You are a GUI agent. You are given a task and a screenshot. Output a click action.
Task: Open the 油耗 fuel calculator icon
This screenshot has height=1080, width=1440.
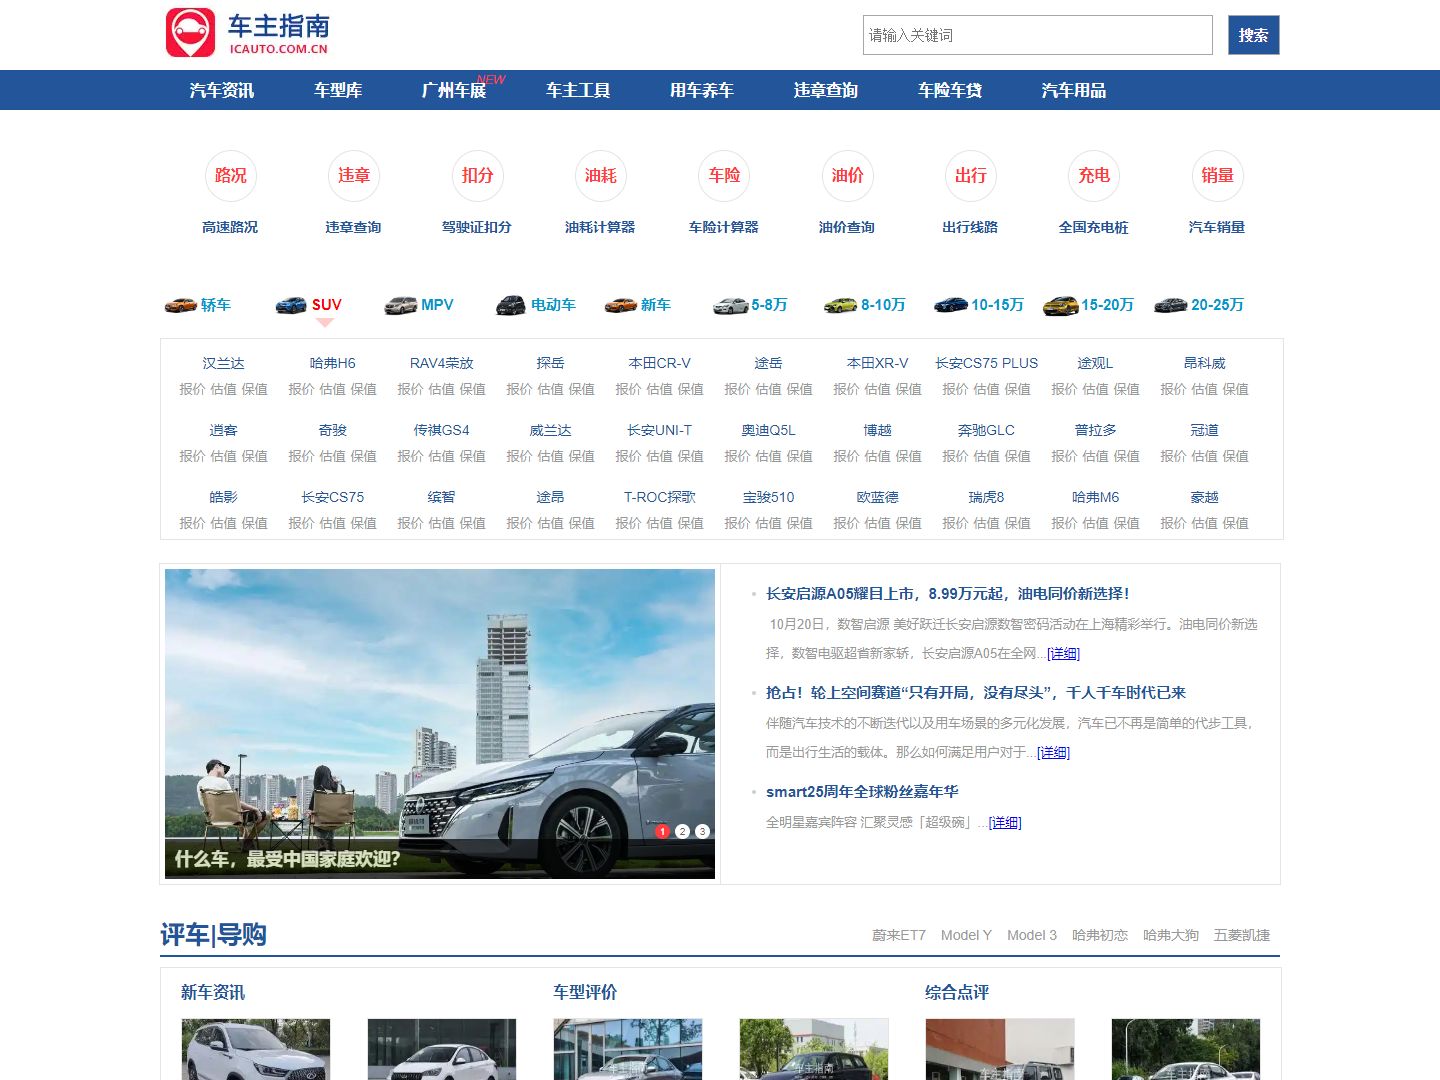tap(600, 176)
